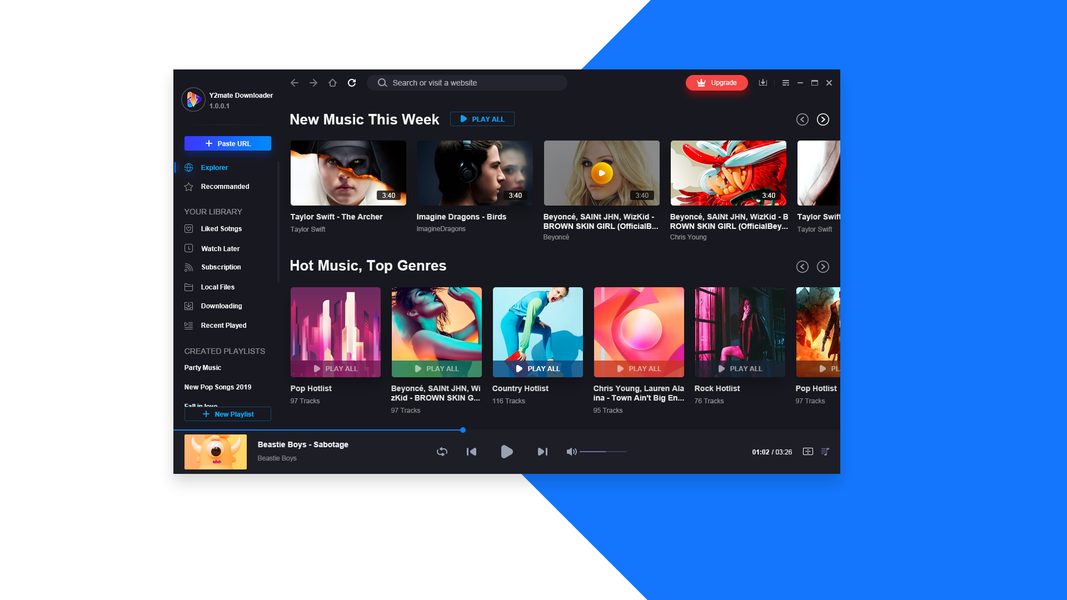This screenshot has height=600, width=1067.
Task: Click the ImagineDragons artist name
Action: (x=441, y=229)
